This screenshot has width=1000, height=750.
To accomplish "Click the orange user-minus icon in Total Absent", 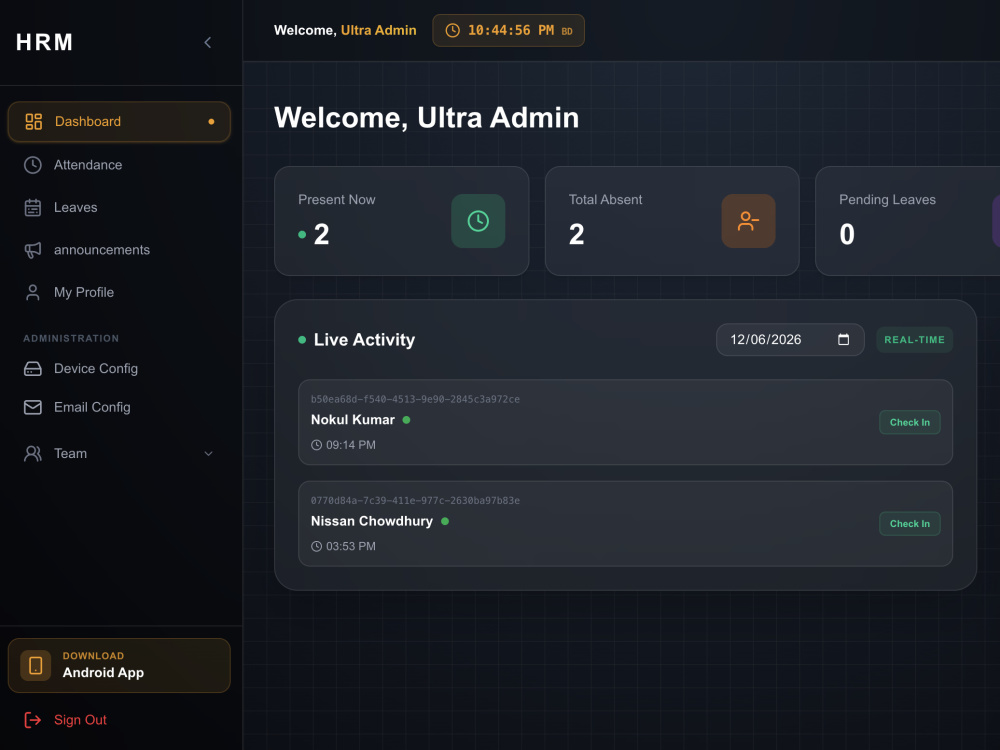I will click(748, 221).
